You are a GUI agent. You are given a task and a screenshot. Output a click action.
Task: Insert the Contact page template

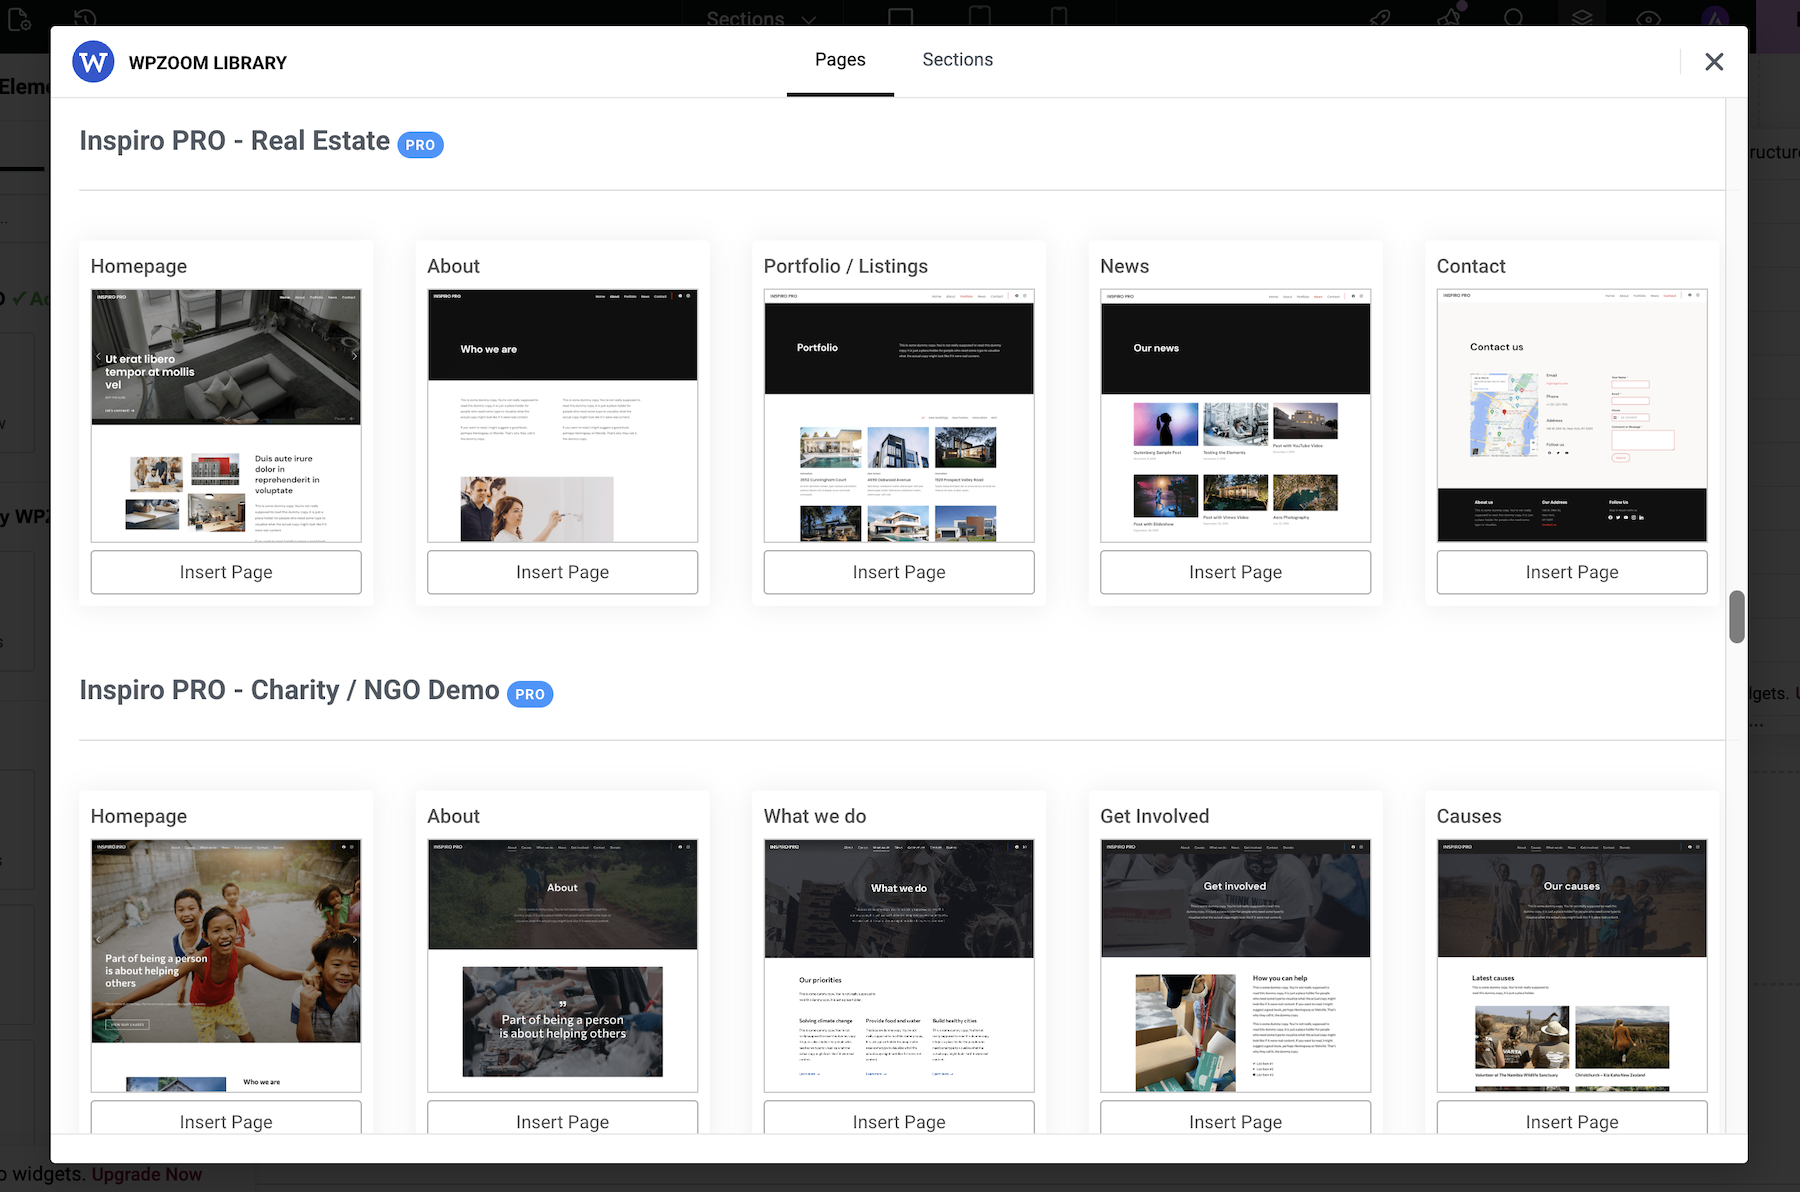click(x=1571, y=572)
